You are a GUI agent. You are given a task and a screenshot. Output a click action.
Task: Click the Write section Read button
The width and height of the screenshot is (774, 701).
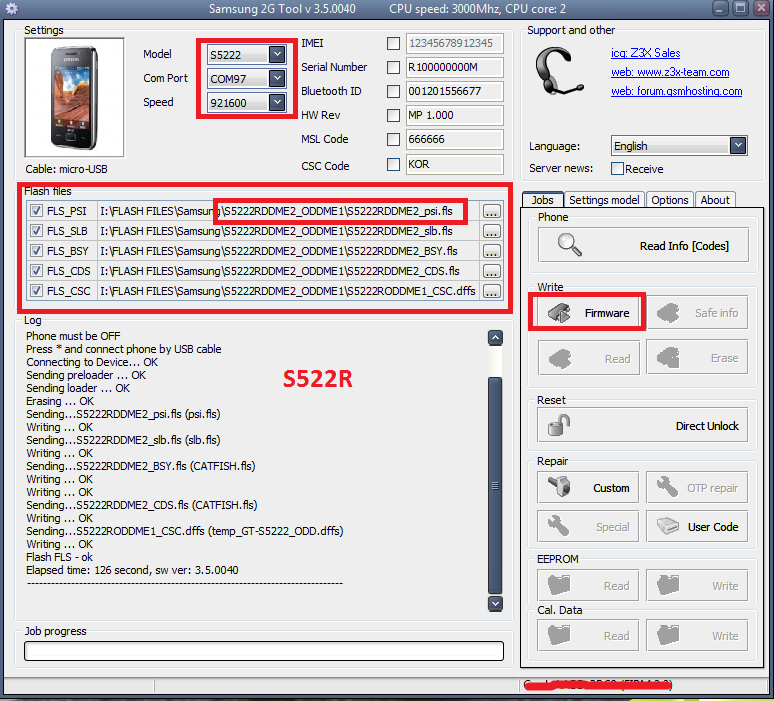[x=588, y=358]
